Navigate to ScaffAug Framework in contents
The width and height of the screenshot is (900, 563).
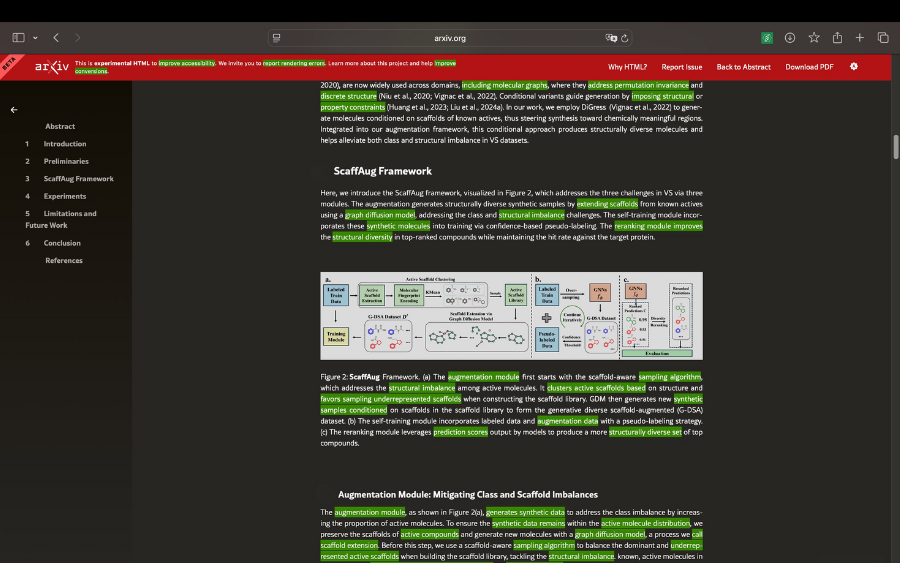tap(78, 179)
